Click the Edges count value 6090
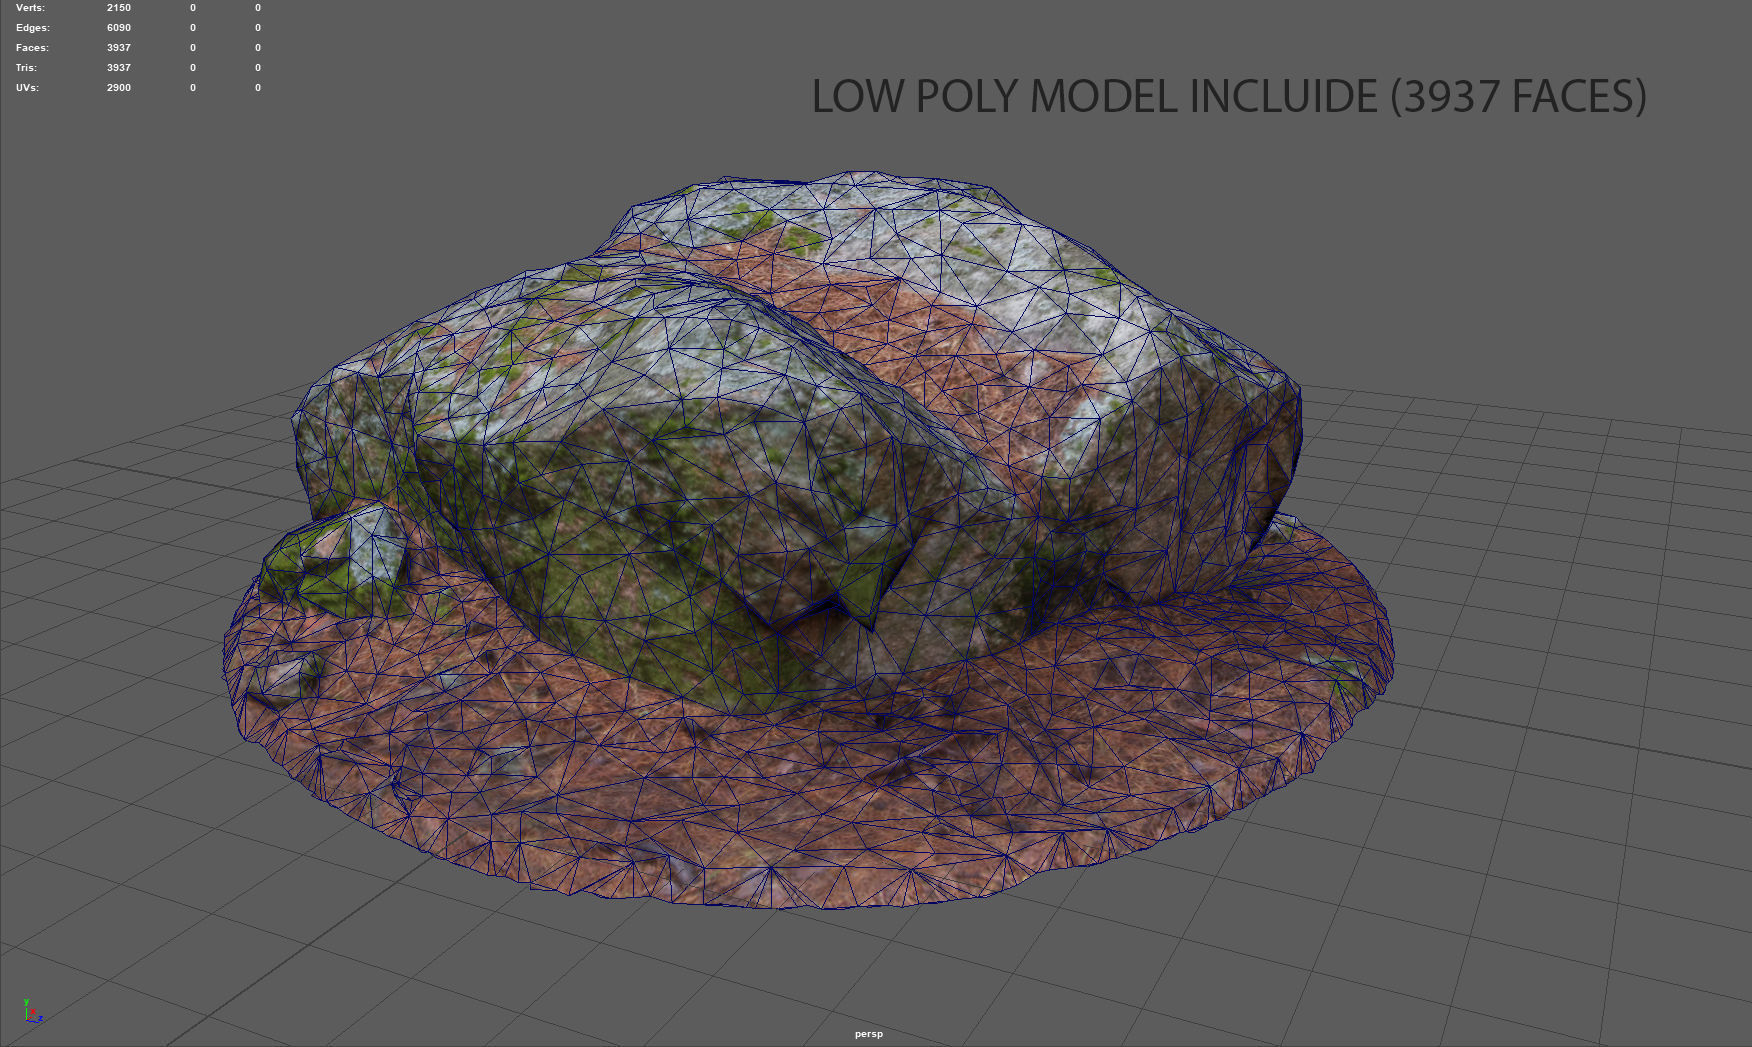The height and width of the screenshot is (1047, 1752). (x=119, y=28)
